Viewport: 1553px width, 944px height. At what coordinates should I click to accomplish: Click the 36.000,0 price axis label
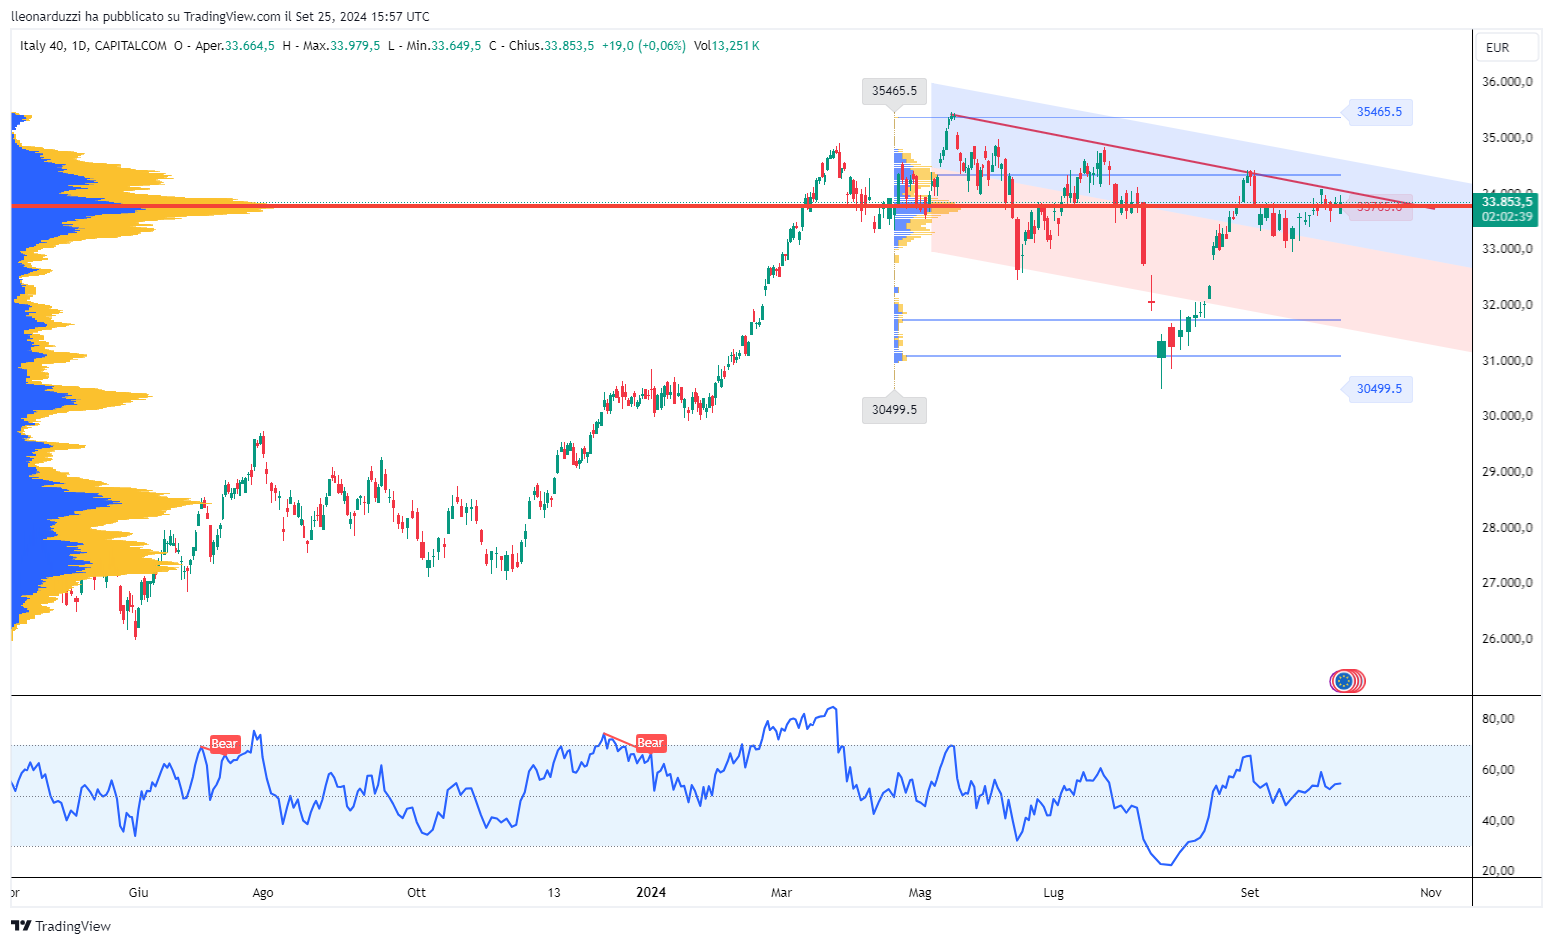click(1507, 82)
